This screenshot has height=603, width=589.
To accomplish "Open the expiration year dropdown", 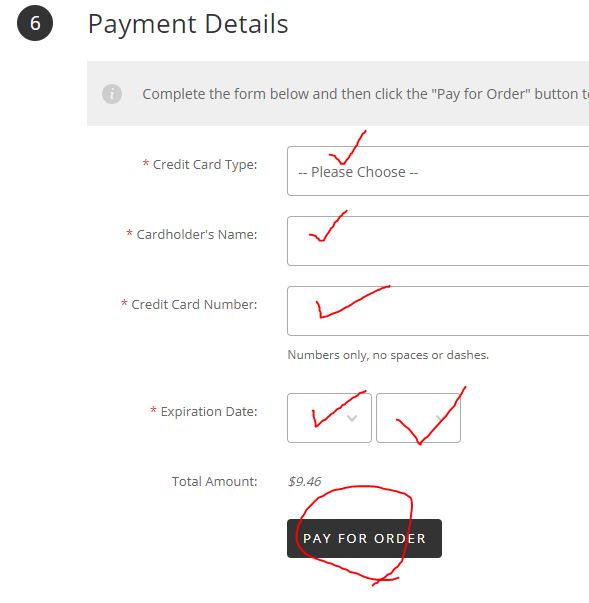I will [x=418, y=418].
